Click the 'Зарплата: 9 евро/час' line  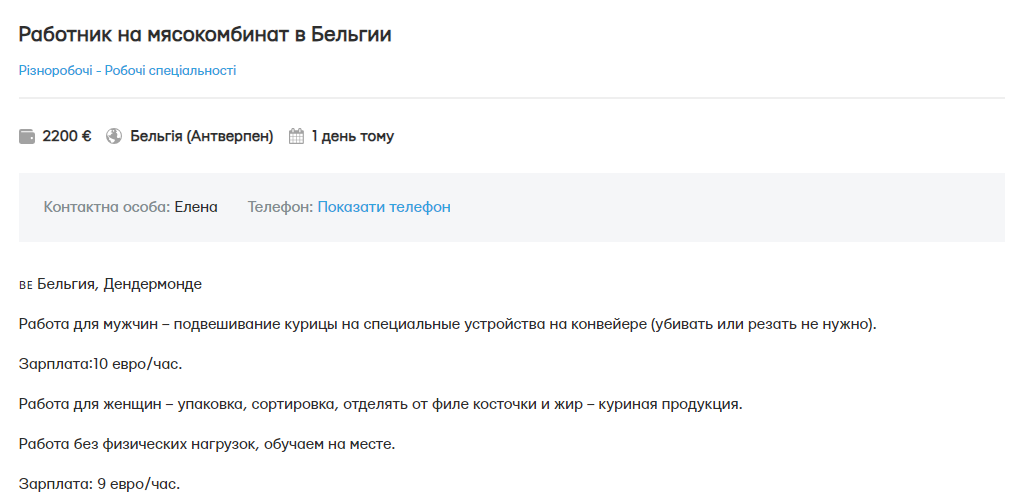[x=99, y=484]
